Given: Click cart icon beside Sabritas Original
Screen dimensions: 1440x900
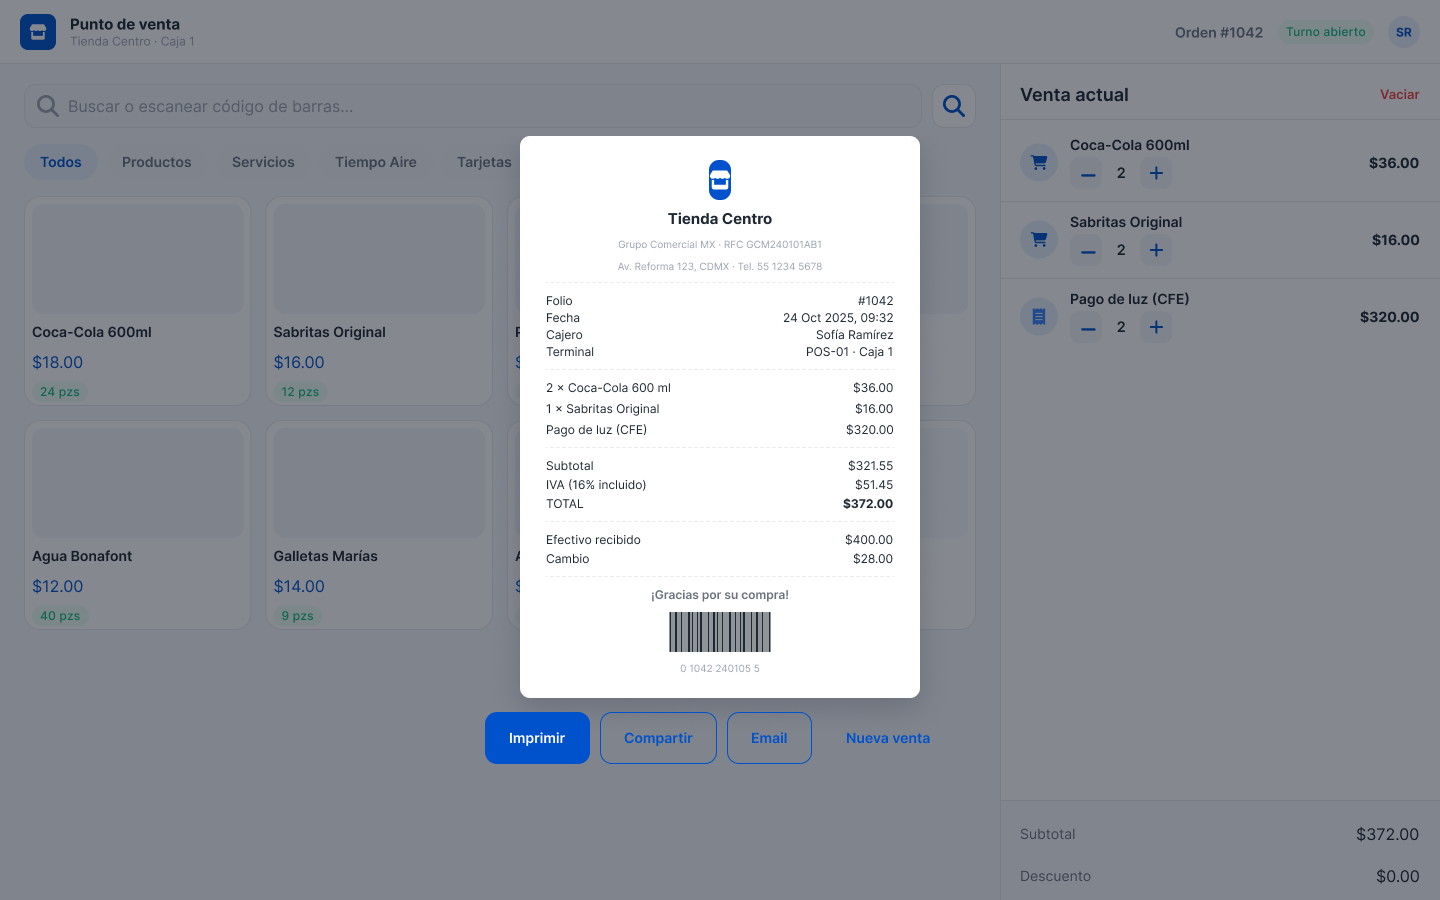Looking at the screenshot, I should (1039, 239).
